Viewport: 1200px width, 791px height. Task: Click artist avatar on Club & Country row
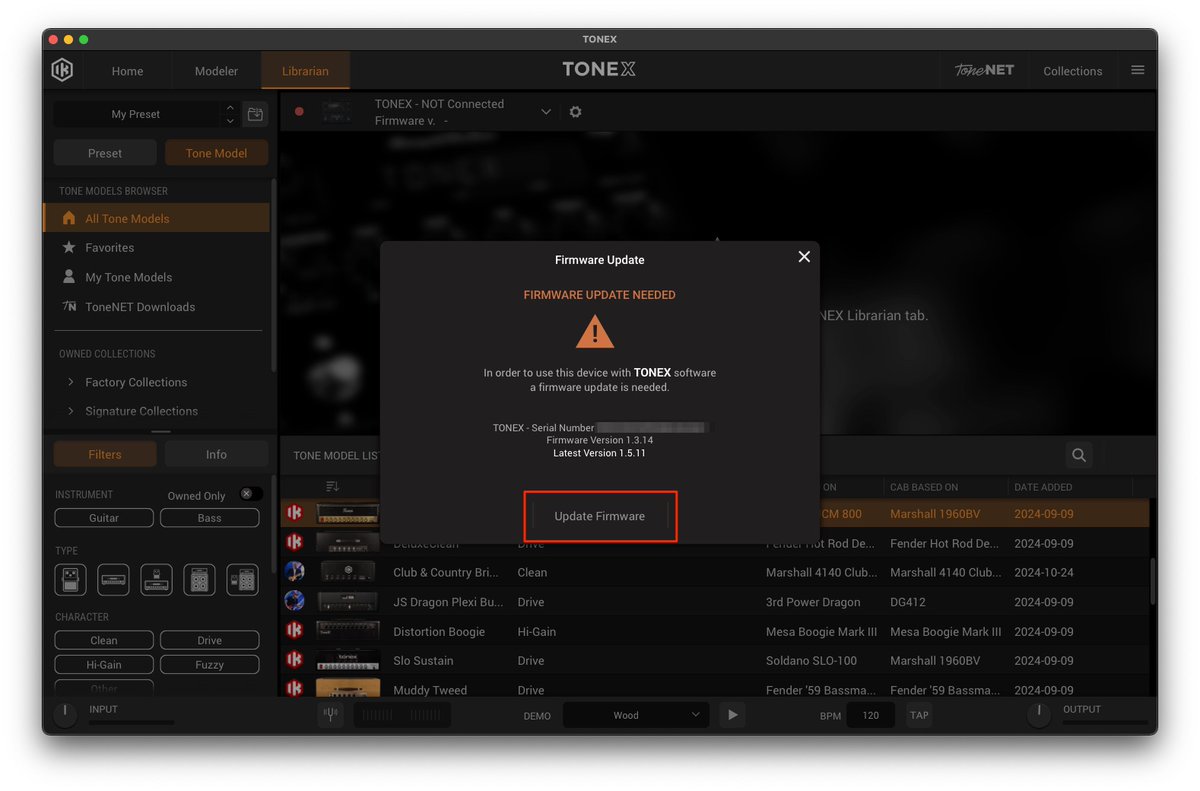pos(294,572)
